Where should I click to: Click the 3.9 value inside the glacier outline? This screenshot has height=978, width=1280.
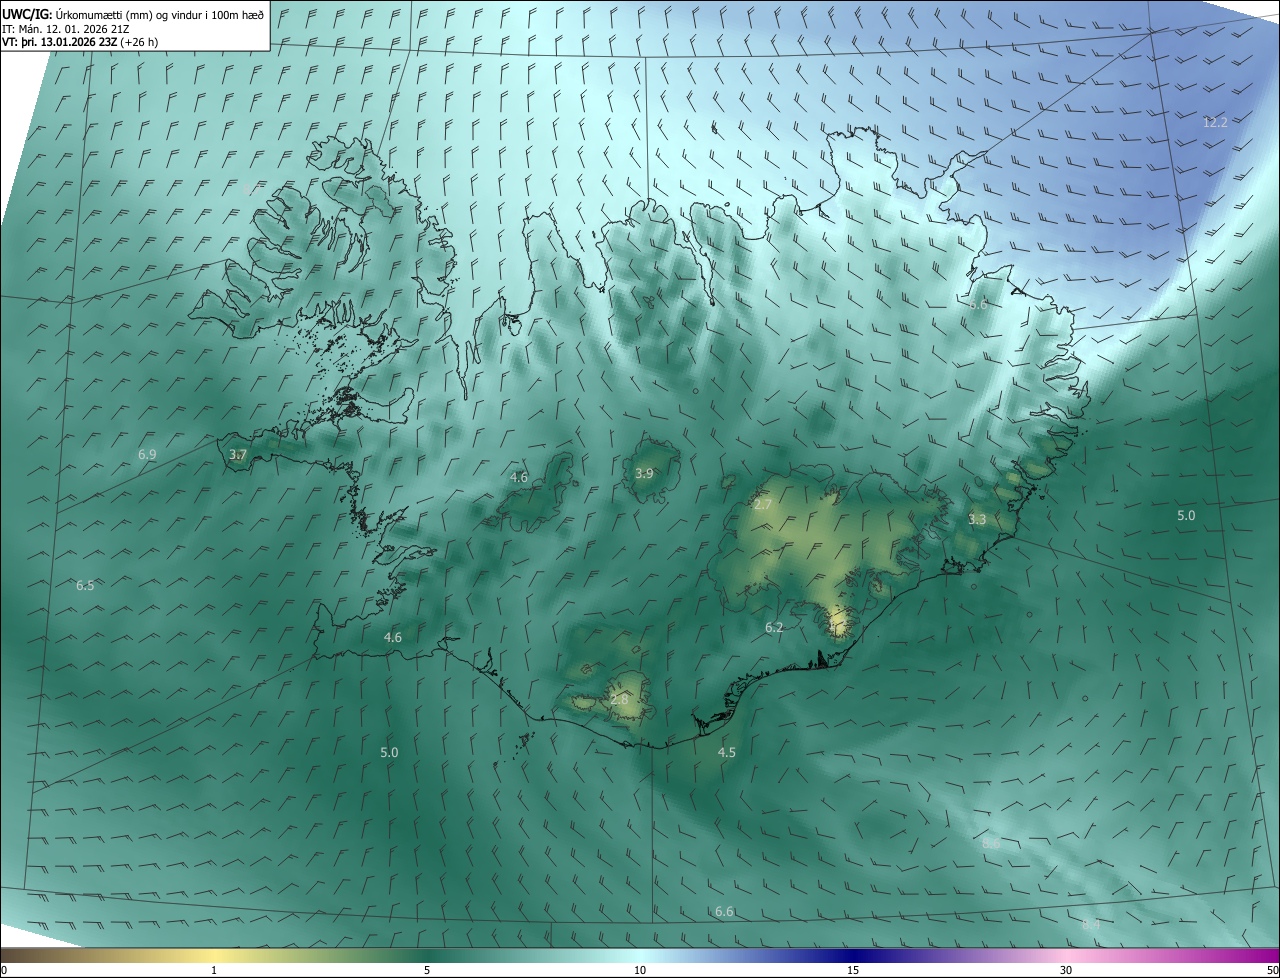644,473
